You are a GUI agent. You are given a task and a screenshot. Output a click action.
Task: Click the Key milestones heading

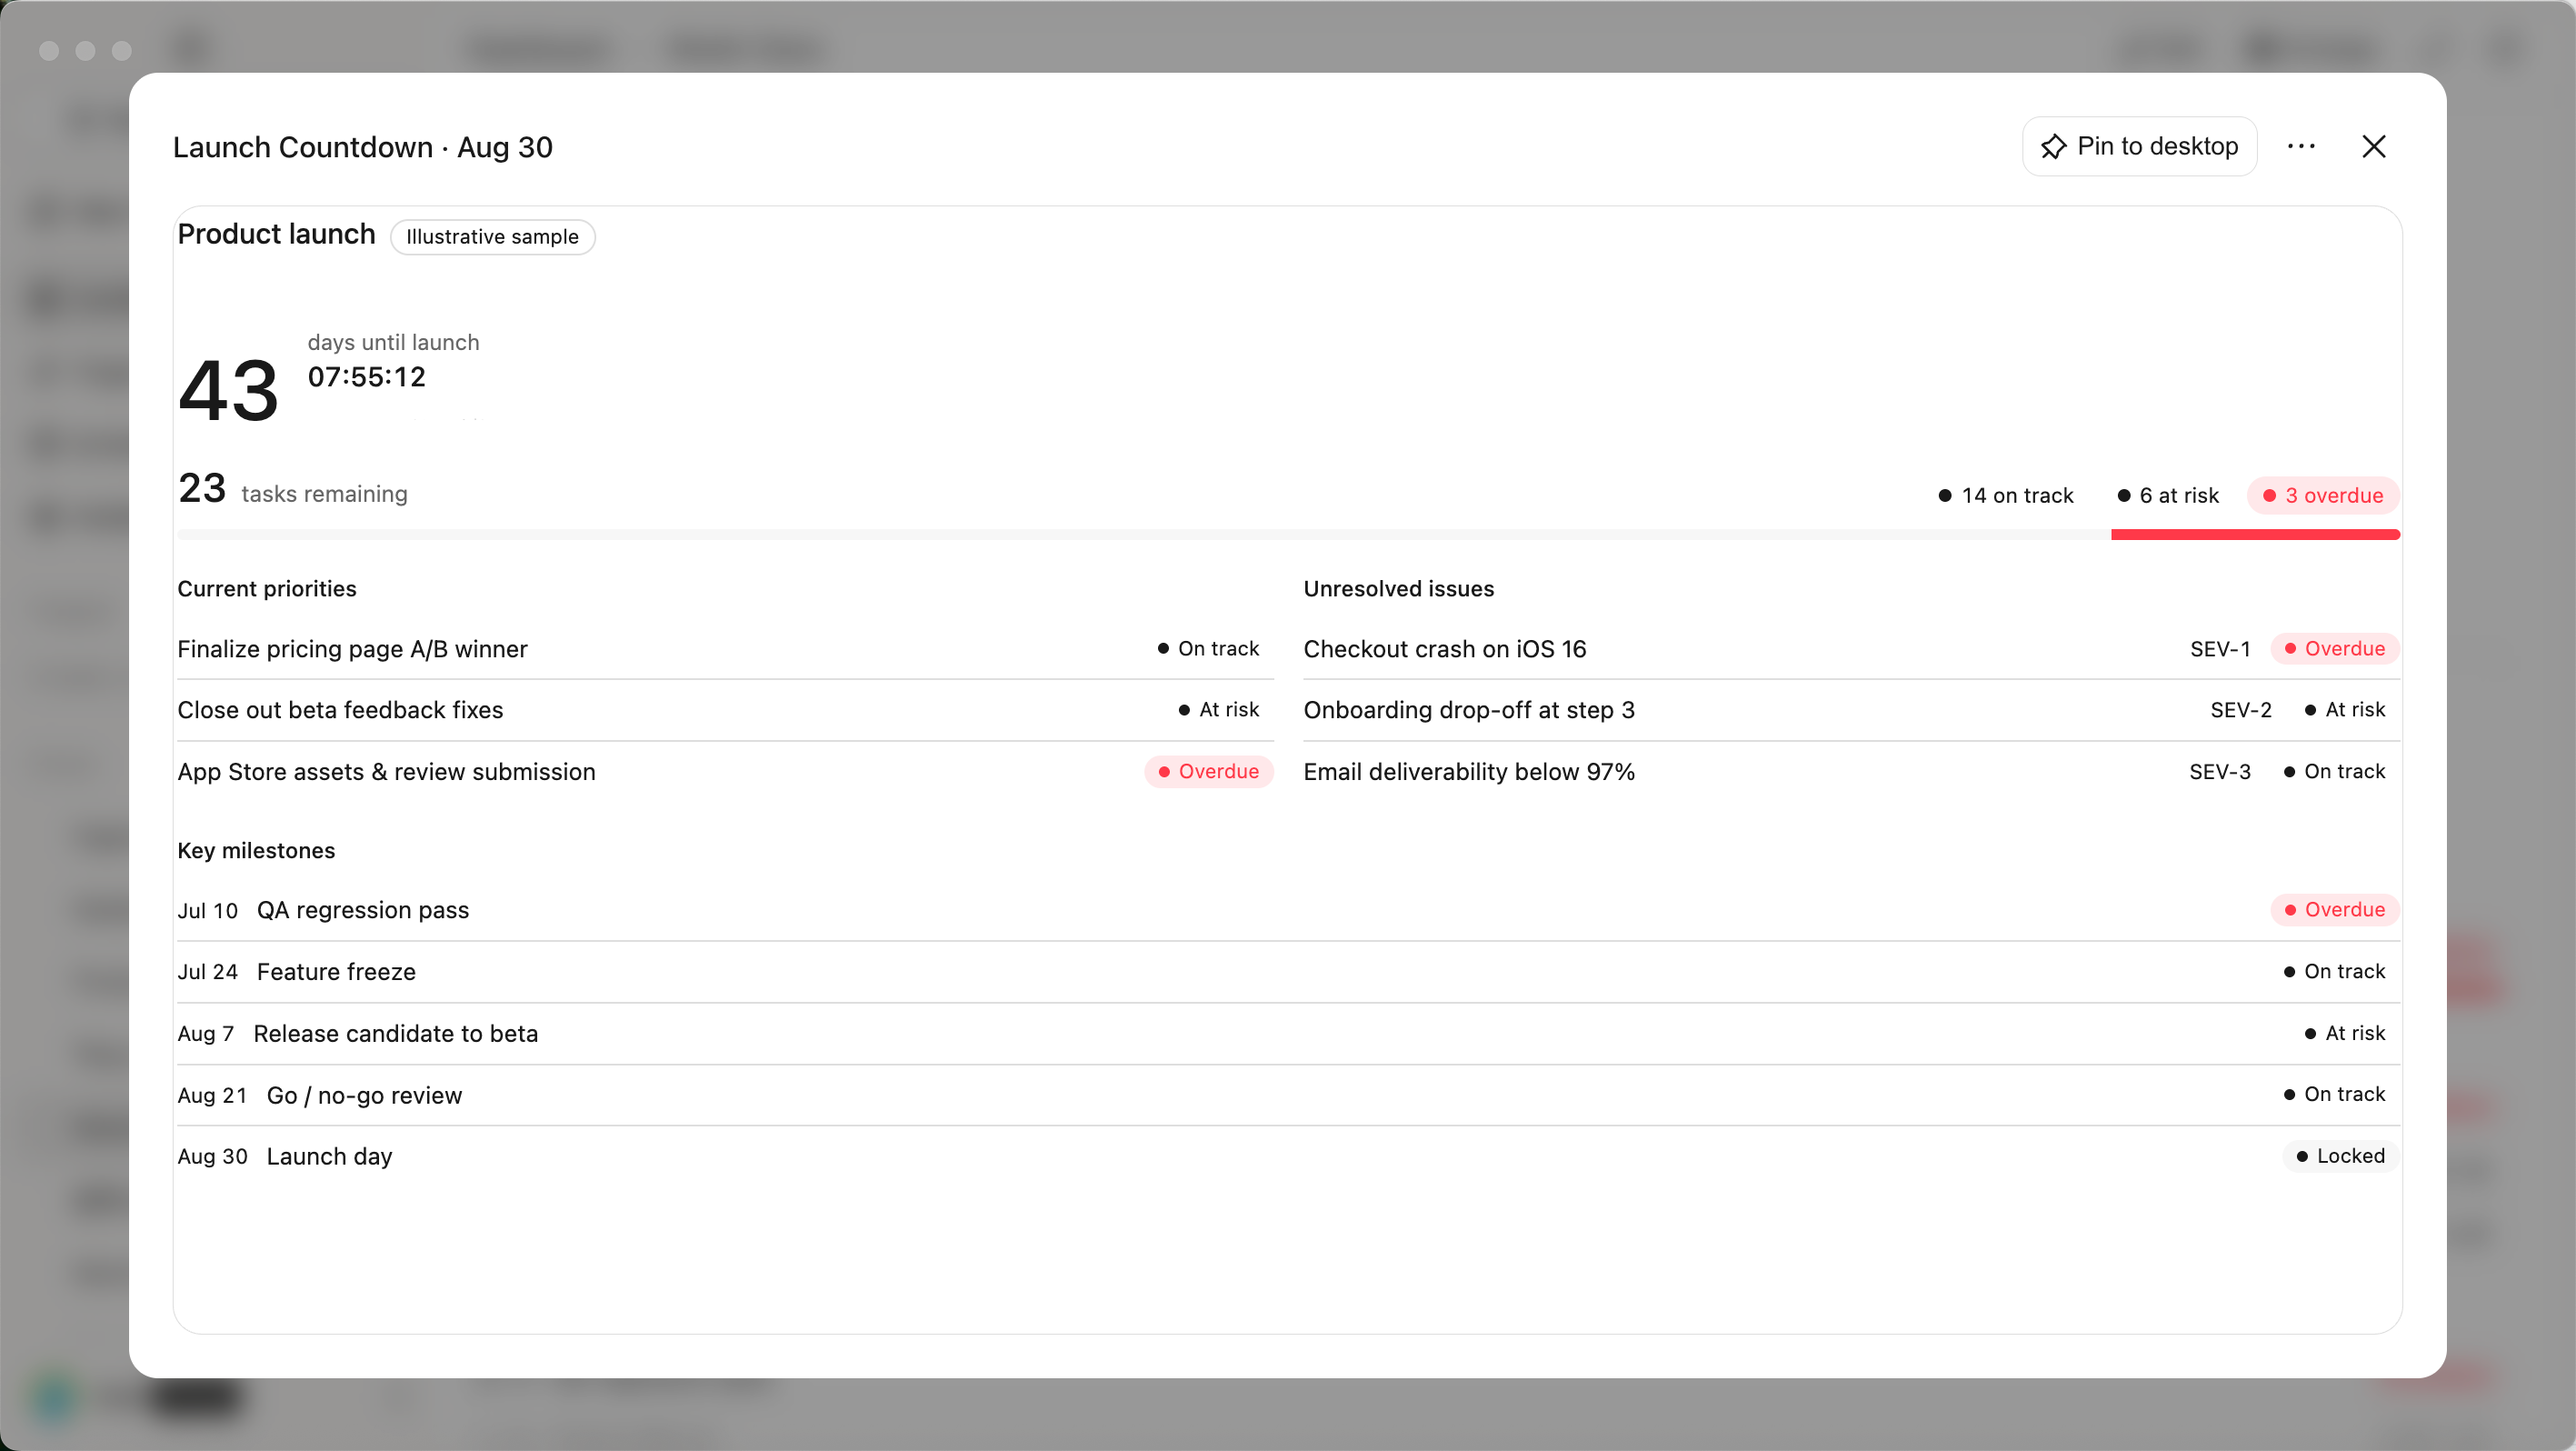coord(256,851)
